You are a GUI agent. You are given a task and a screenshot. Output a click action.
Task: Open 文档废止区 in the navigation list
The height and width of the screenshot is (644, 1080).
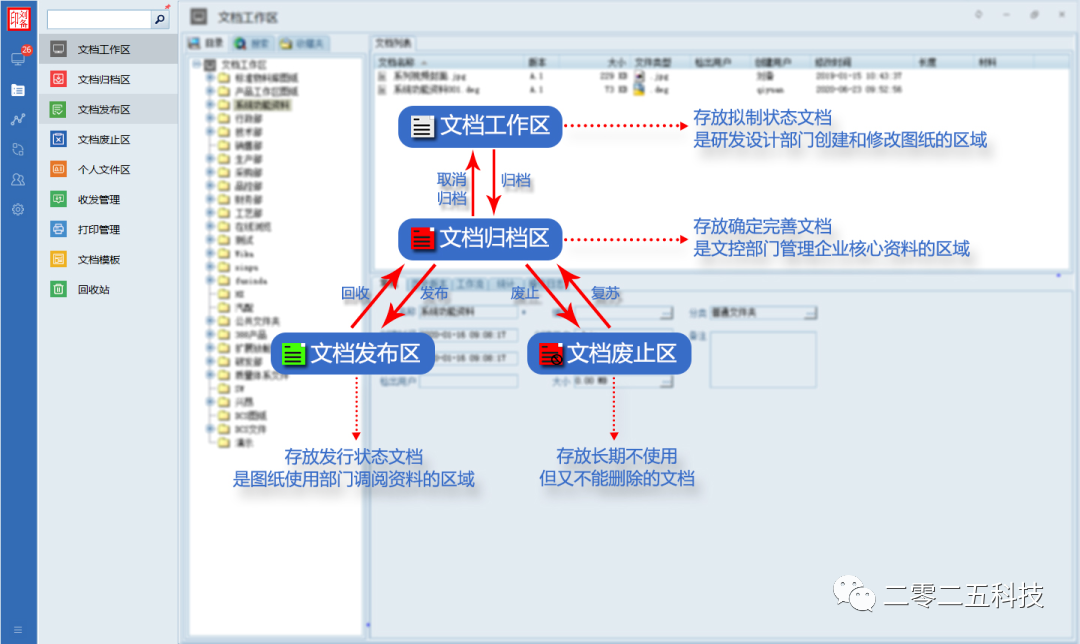104,139
